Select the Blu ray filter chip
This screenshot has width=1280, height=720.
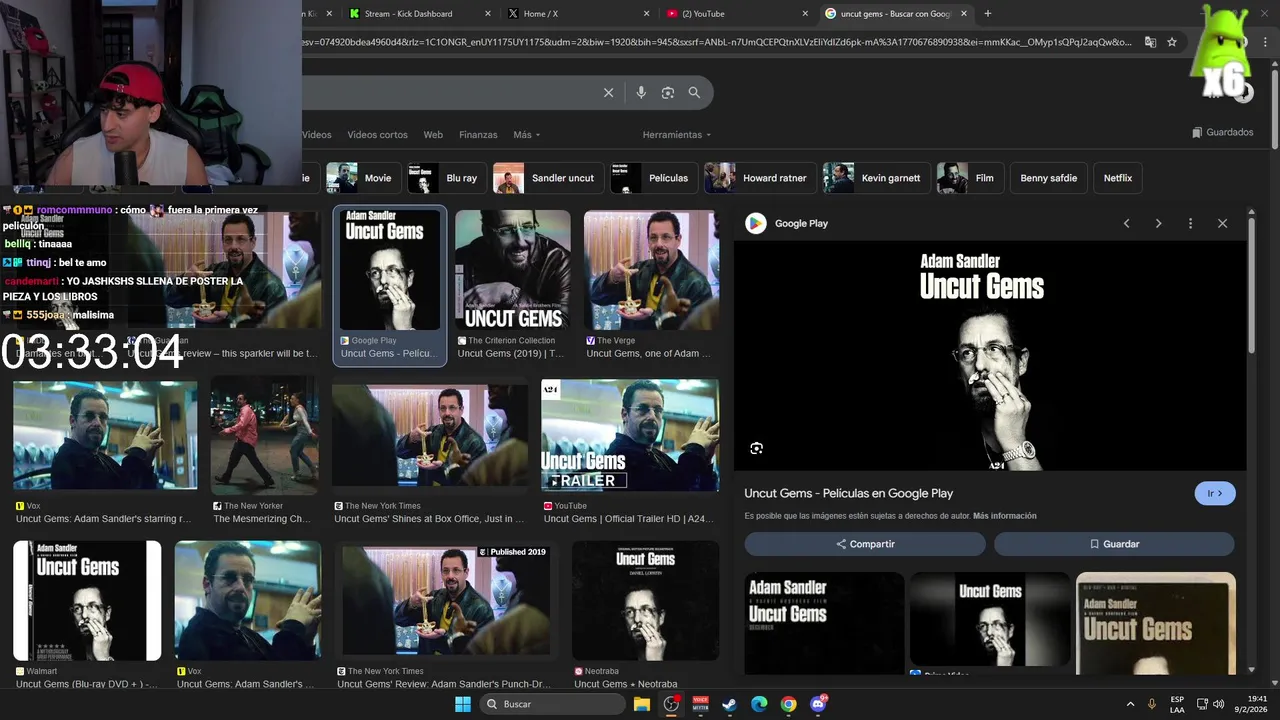click(x=447, y=178)
